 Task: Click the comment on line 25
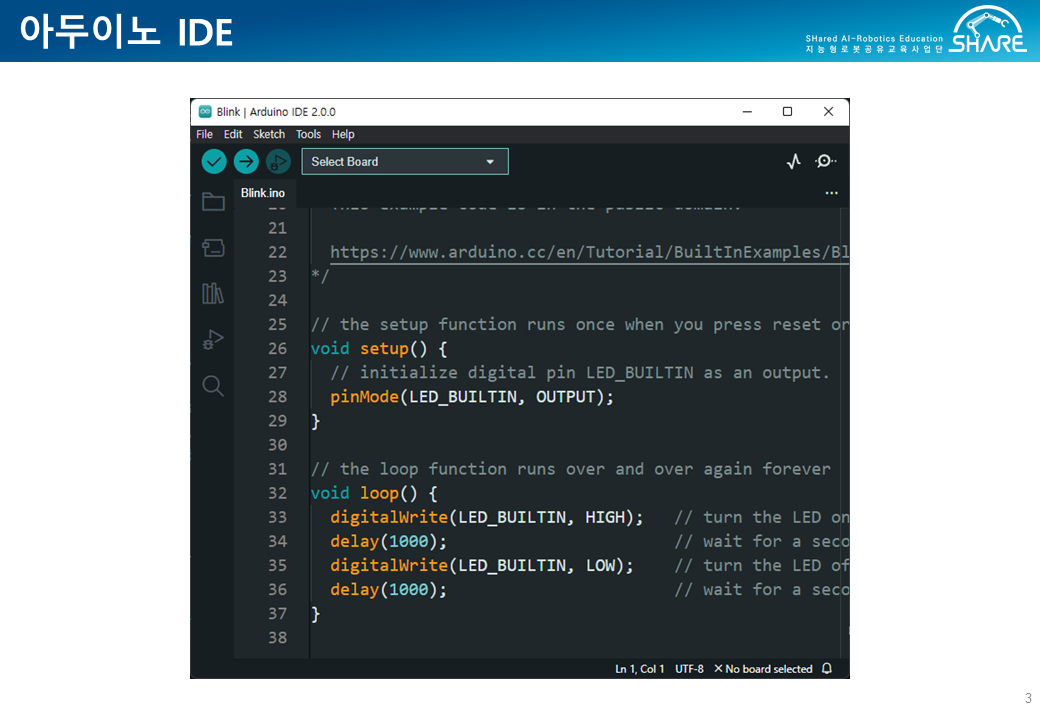580,325
